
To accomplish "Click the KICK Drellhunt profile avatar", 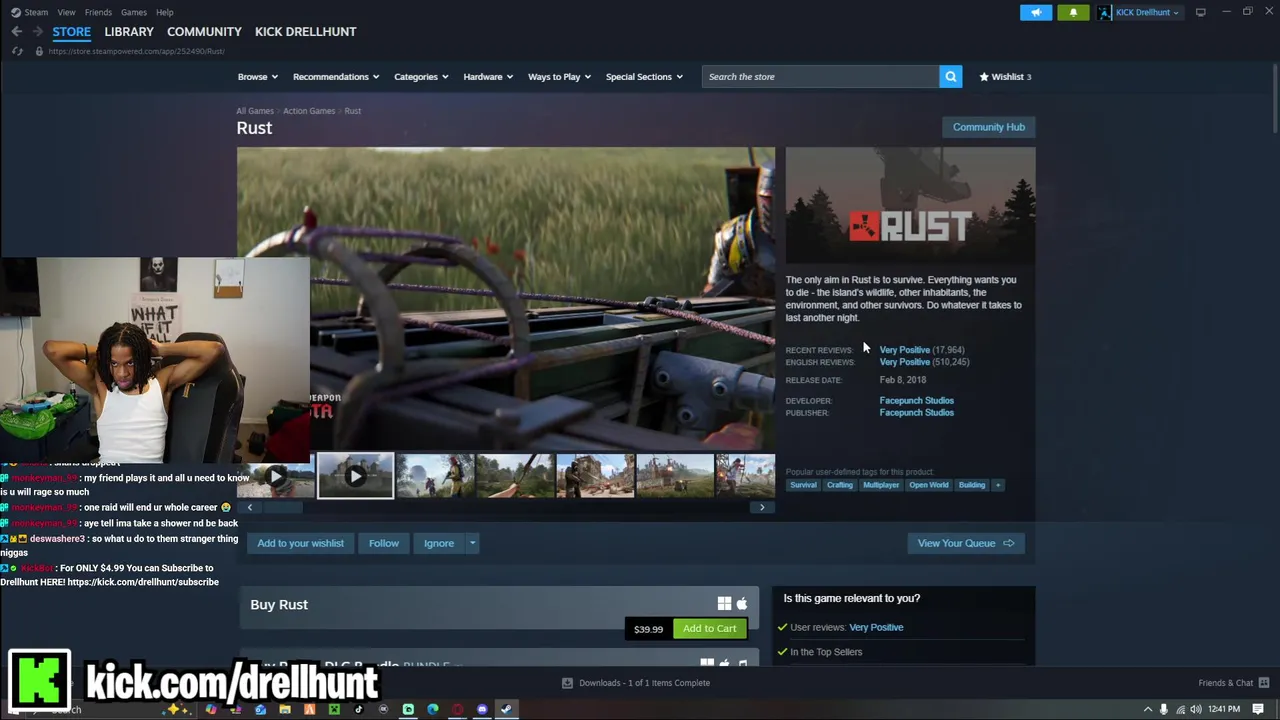I will click(1104, 12).
